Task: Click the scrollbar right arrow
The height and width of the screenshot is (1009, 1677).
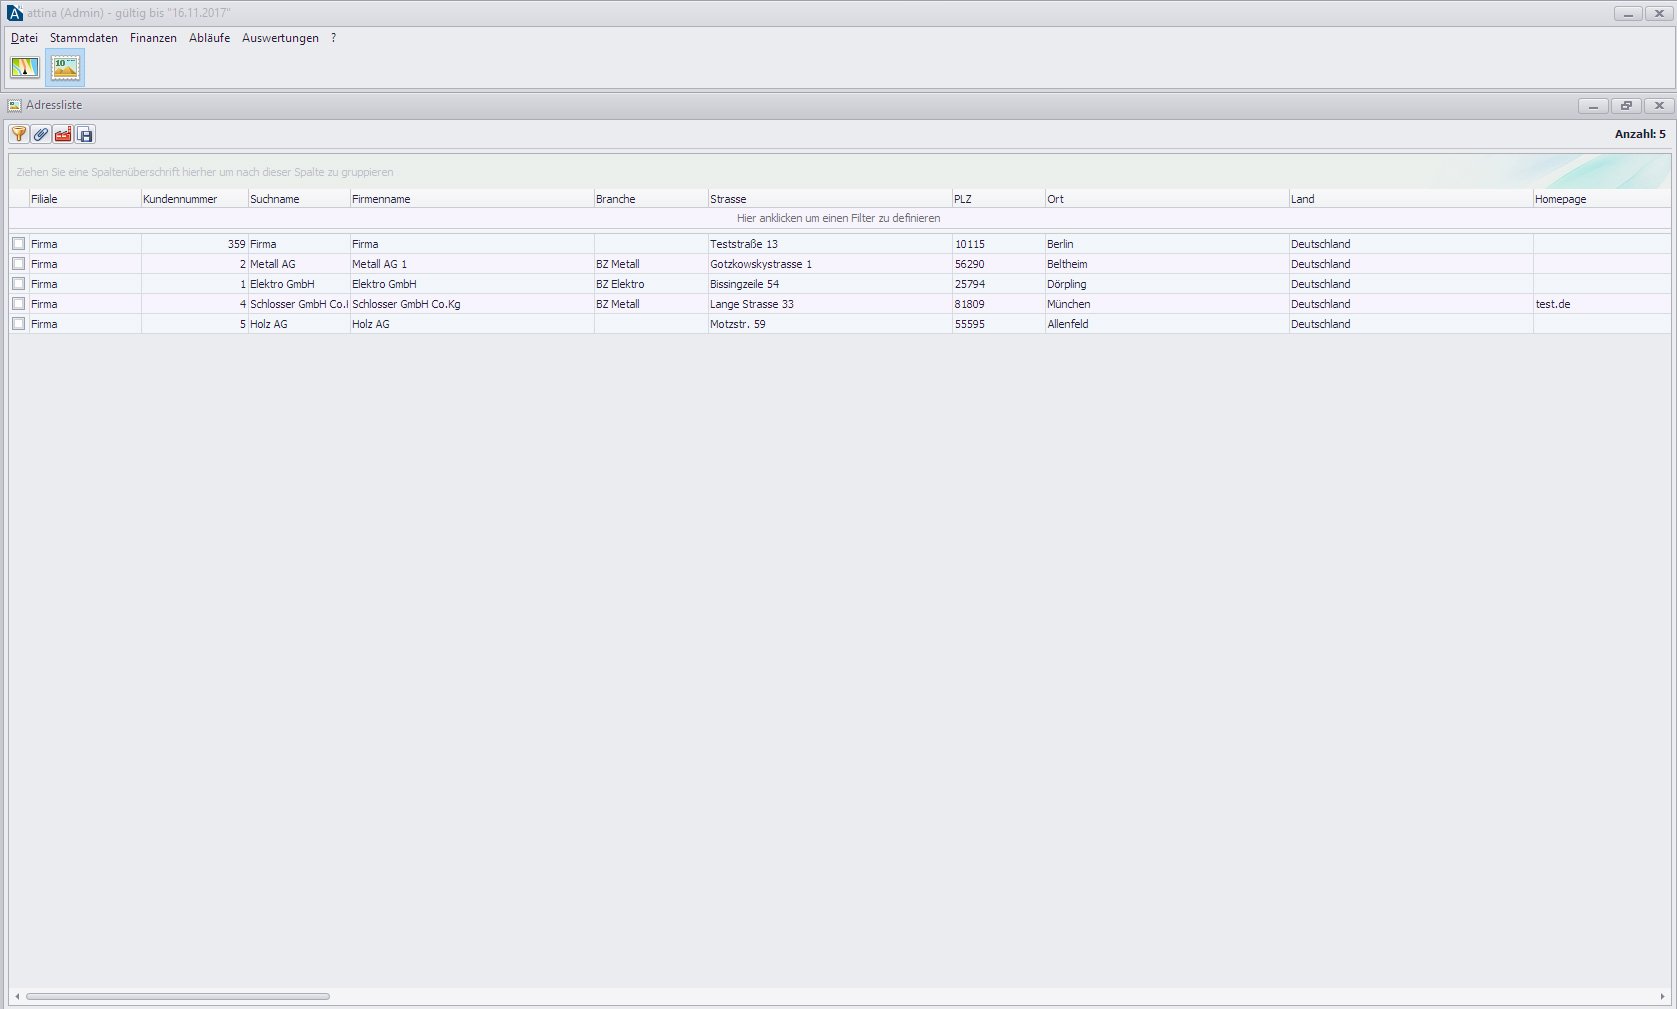Action: click(x=1663, y=997)
